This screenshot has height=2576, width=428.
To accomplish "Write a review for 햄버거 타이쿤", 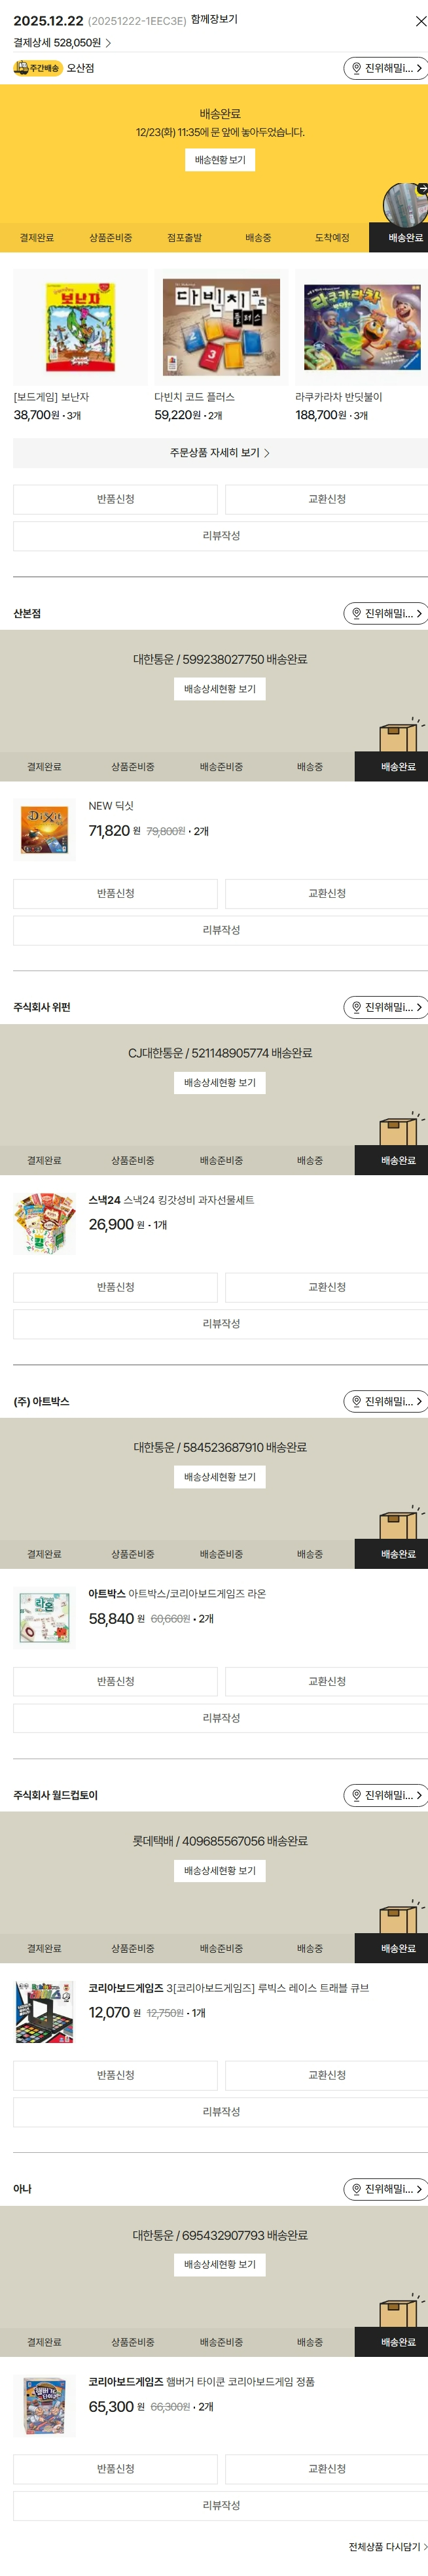I will pyautogui.click(x=220, y=2505).
